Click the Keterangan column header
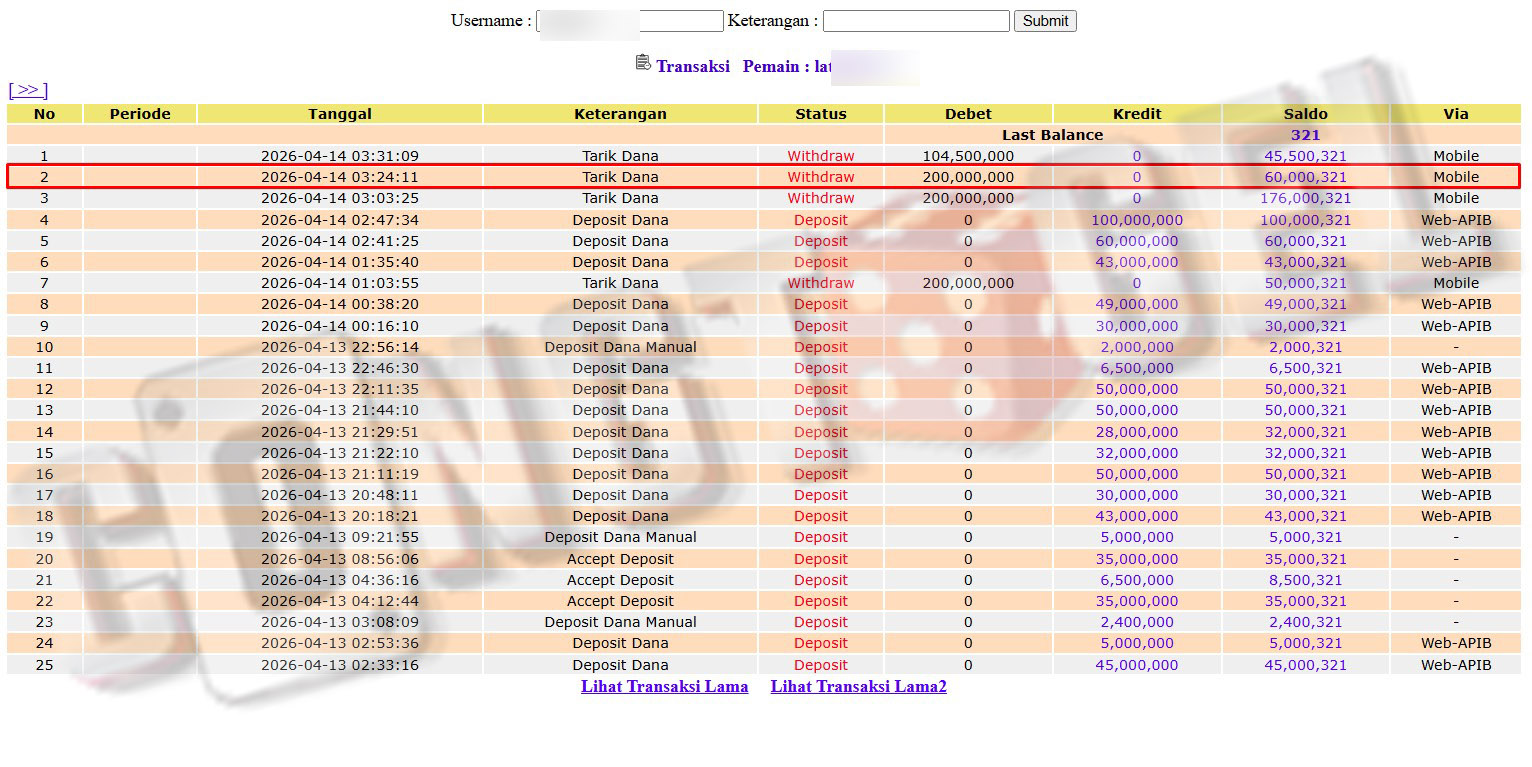This screenshot has width=1532, height=767. 620,114
